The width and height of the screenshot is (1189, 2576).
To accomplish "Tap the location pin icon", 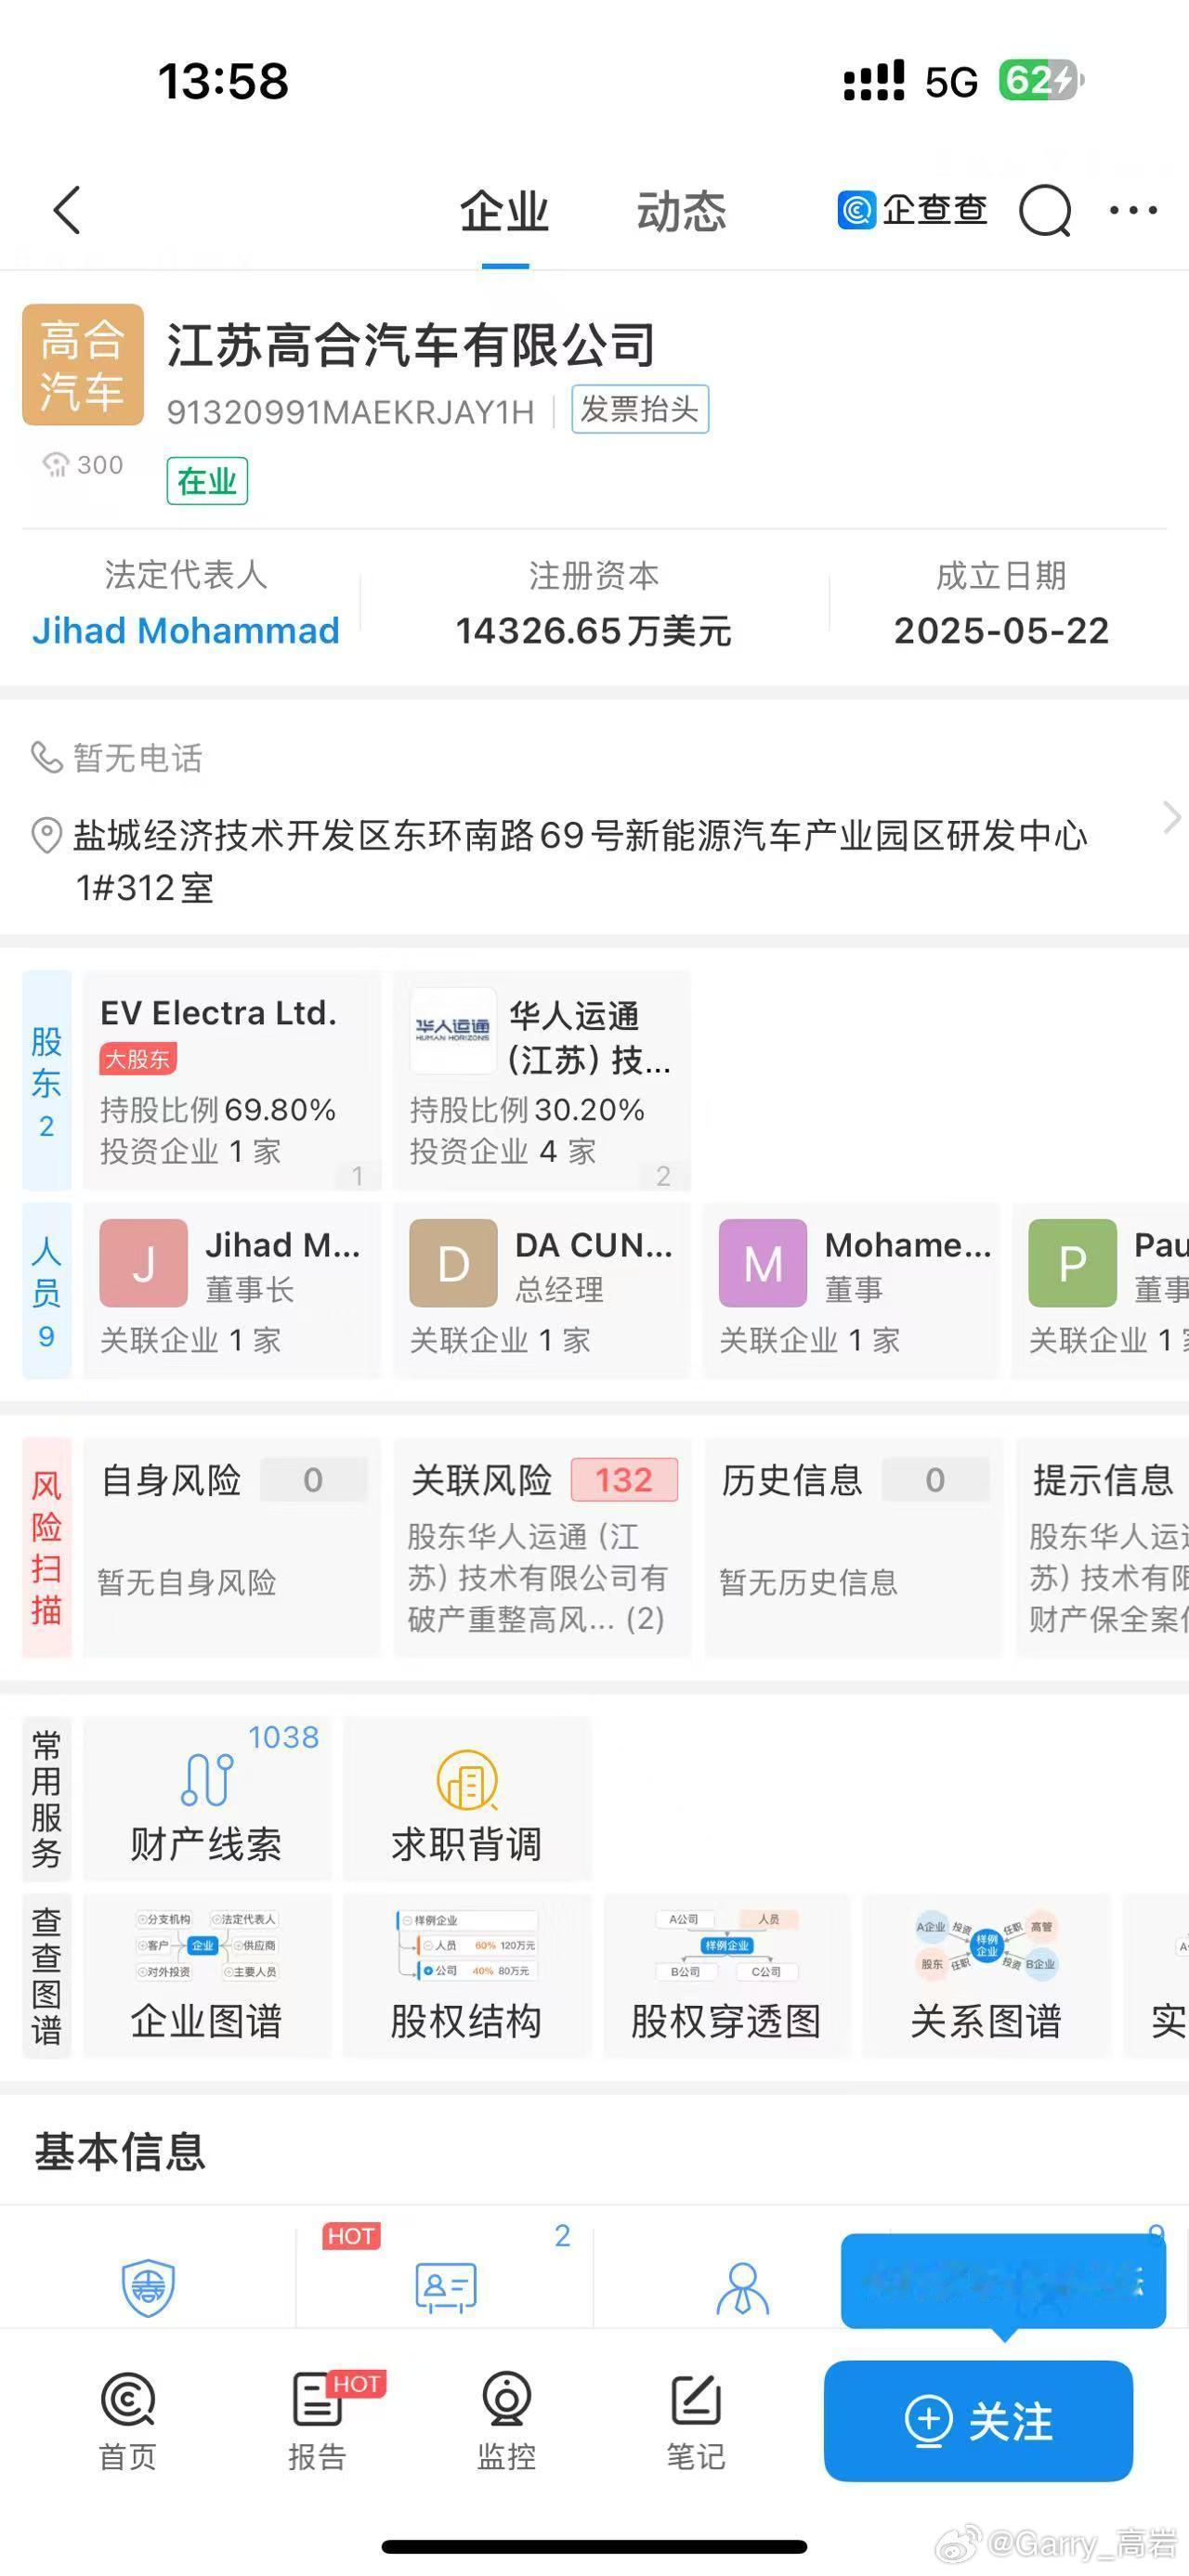I will click(x=46, y=835).
